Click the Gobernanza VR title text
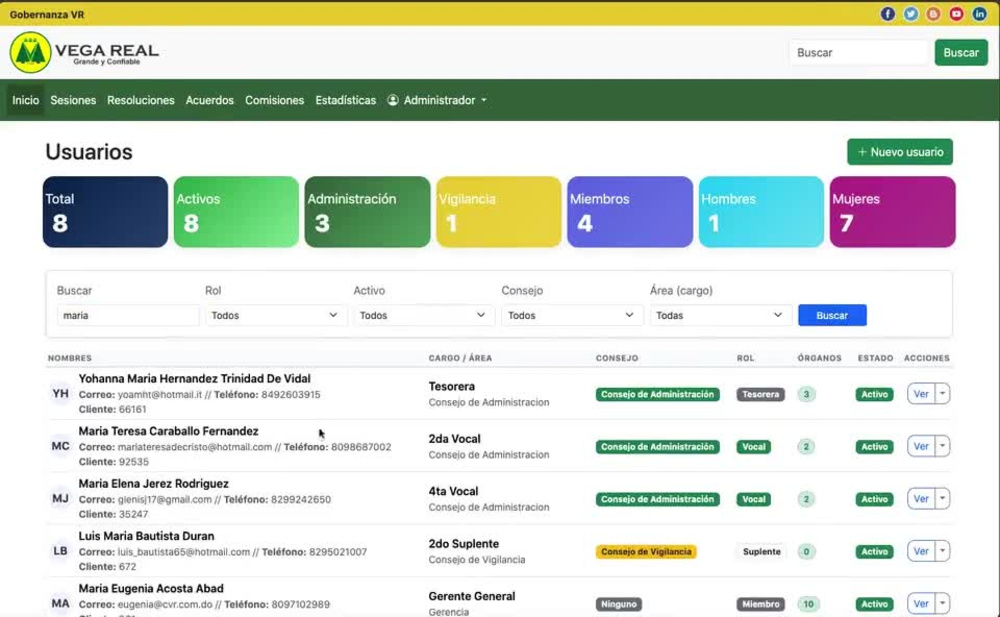Viewport: 1000px width, 617px height. [47, 14]
